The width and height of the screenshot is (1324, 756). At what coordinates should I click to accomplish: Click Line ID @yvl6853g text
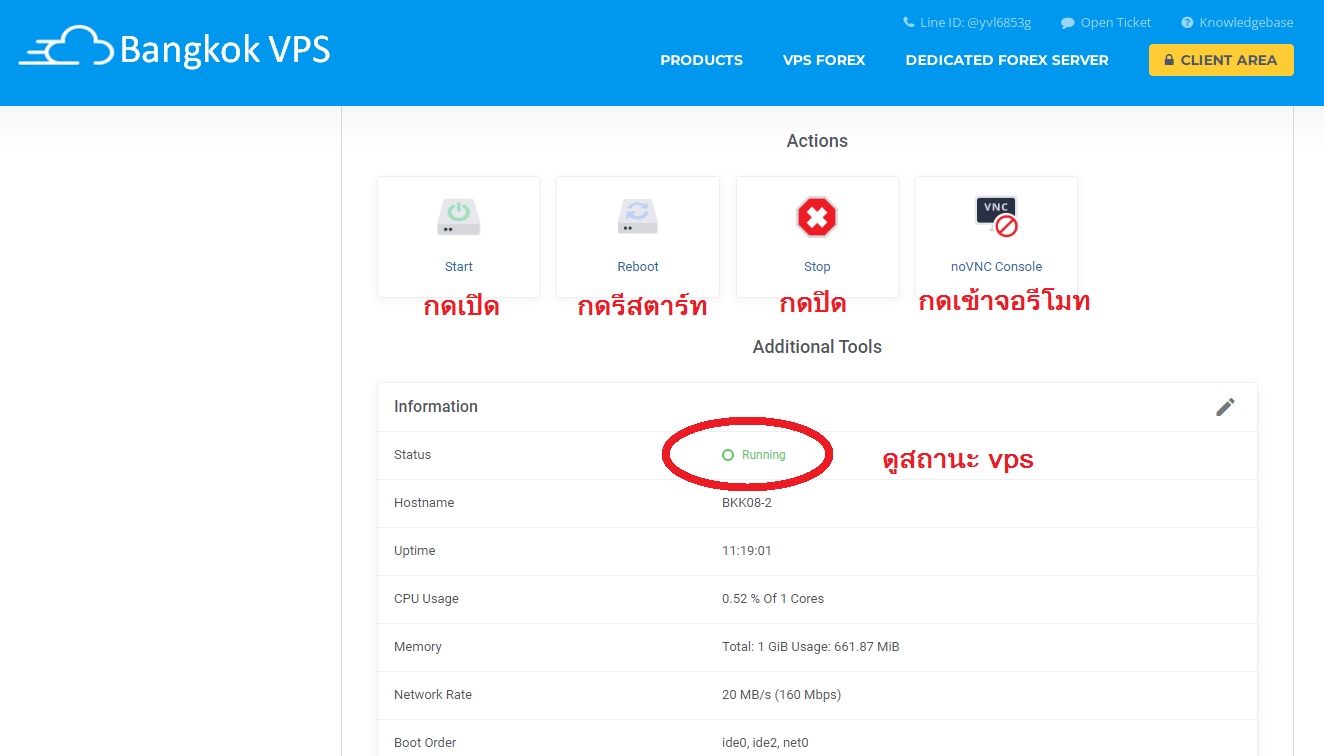[x=976, y=22]
